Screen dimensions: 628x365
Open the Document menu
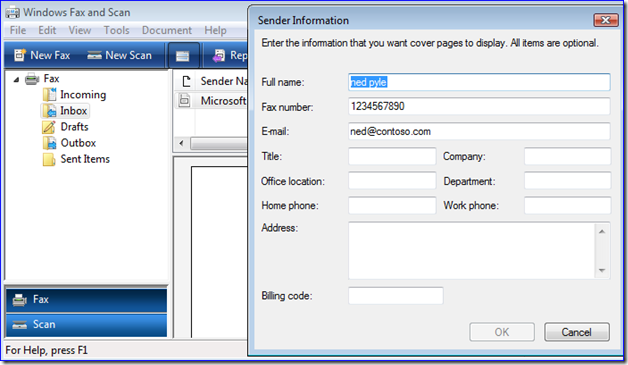[x=167, y=30]
